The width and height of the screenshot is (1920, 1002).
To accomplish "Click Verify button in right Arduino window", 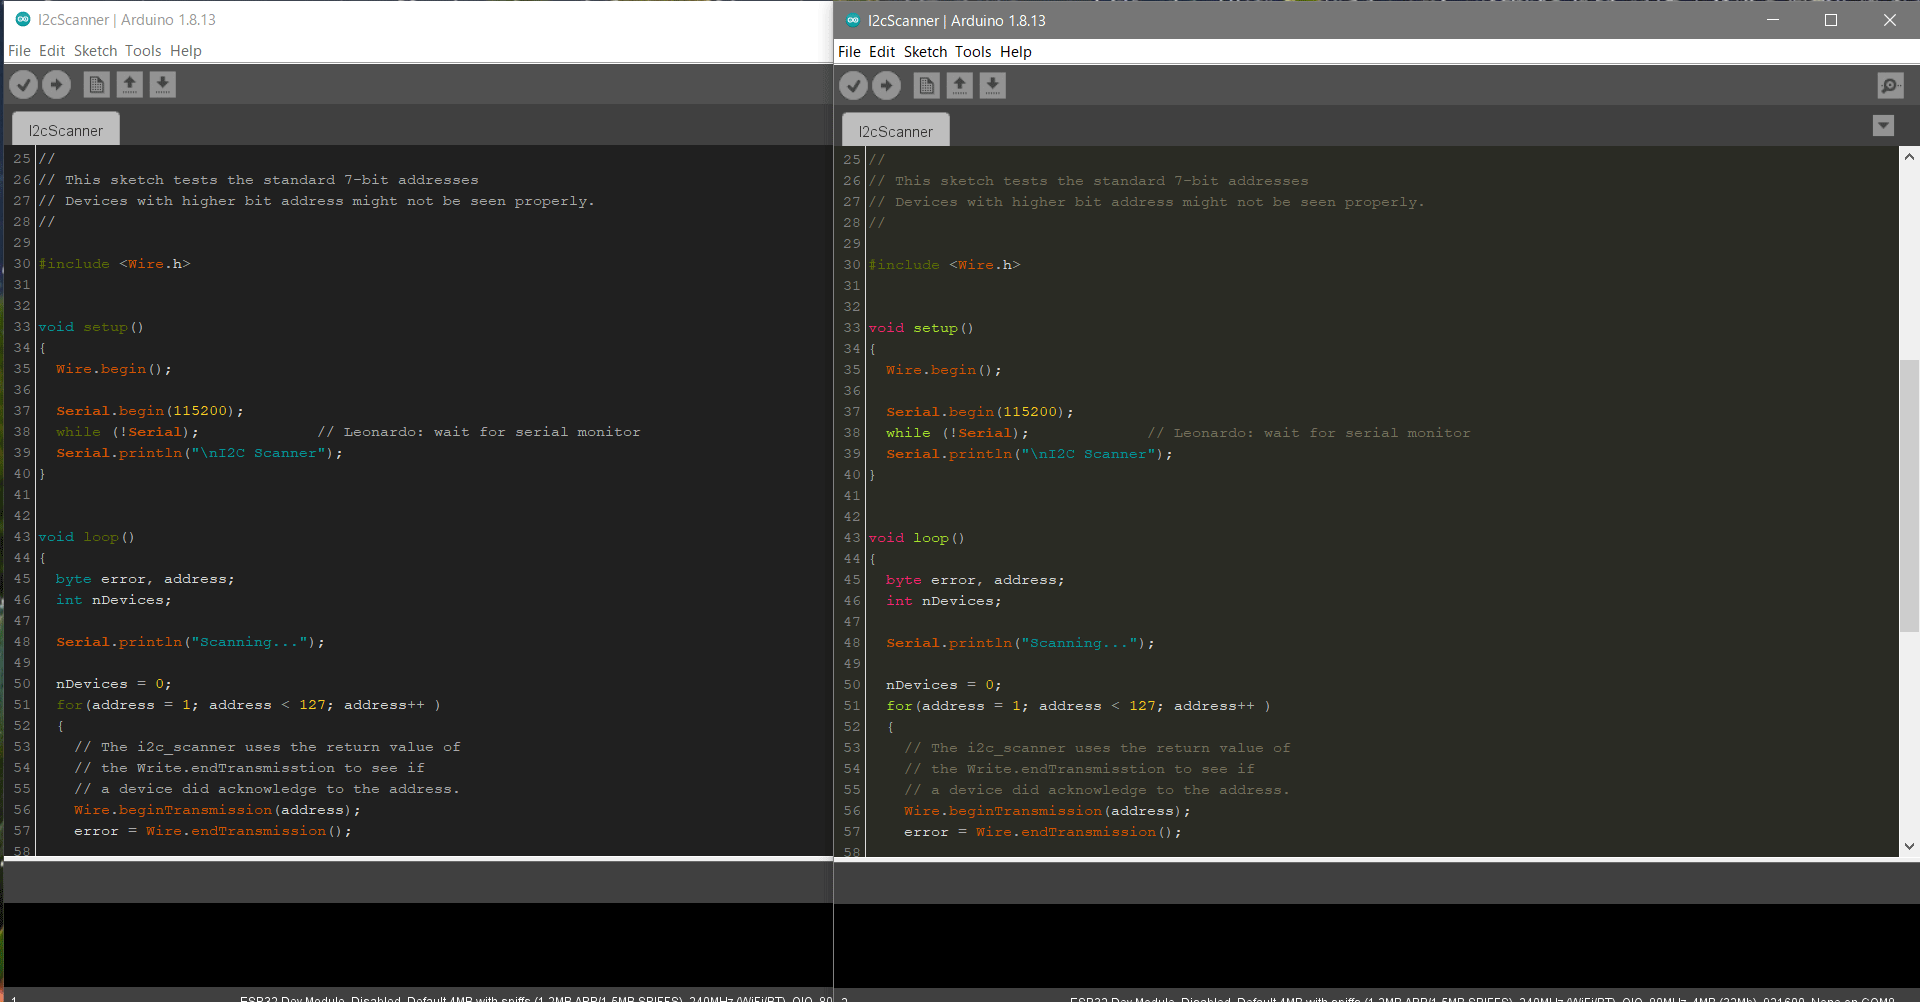I will 853,86.
